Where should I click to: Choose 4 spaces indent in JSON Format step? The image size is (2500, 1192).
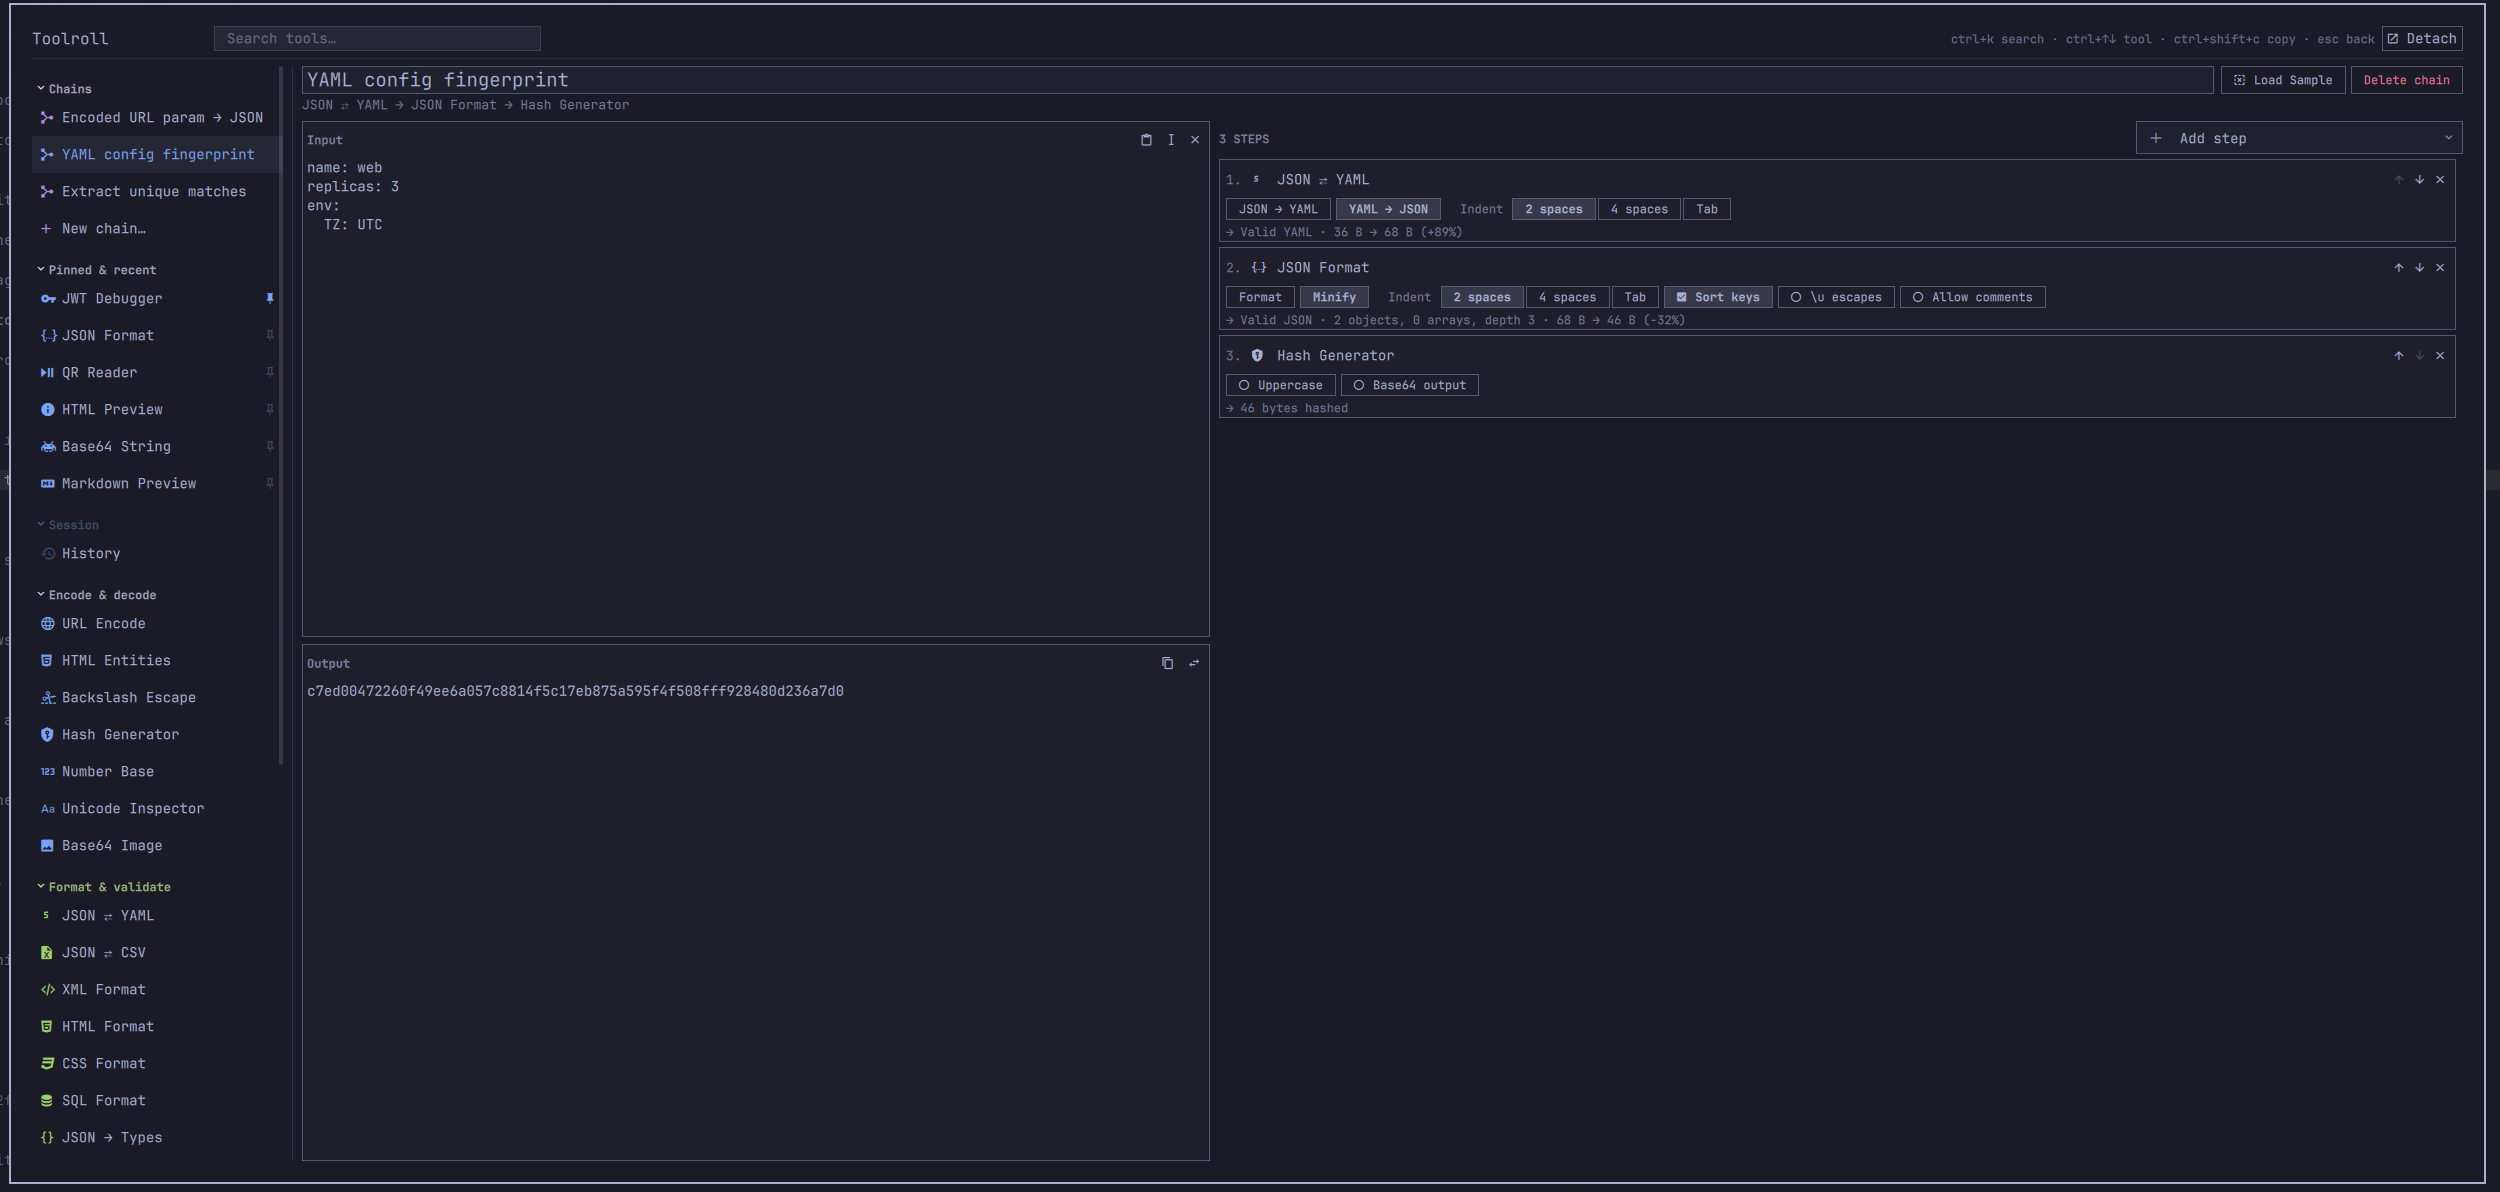pos(1567,297)
